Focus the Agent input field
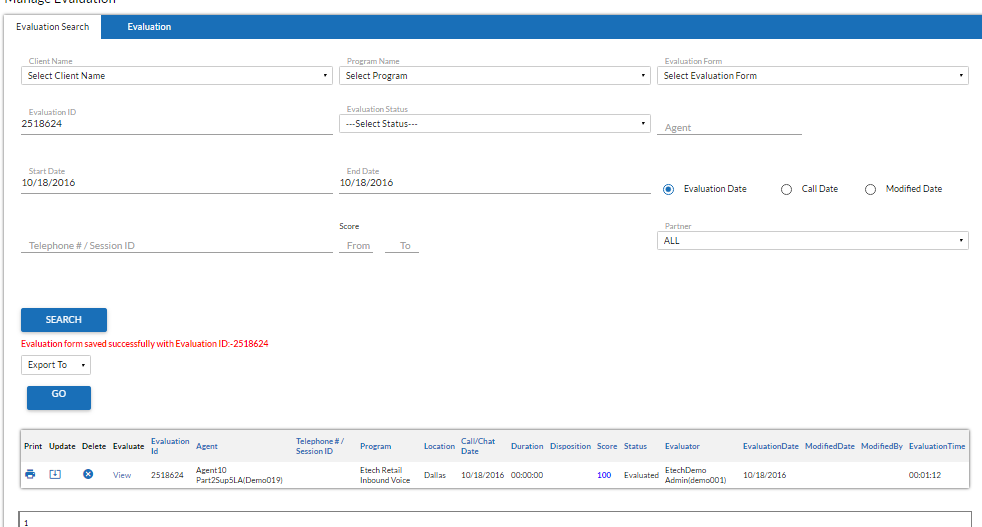Viewport: 982px width, 527px height. click(x=730, y=127)
